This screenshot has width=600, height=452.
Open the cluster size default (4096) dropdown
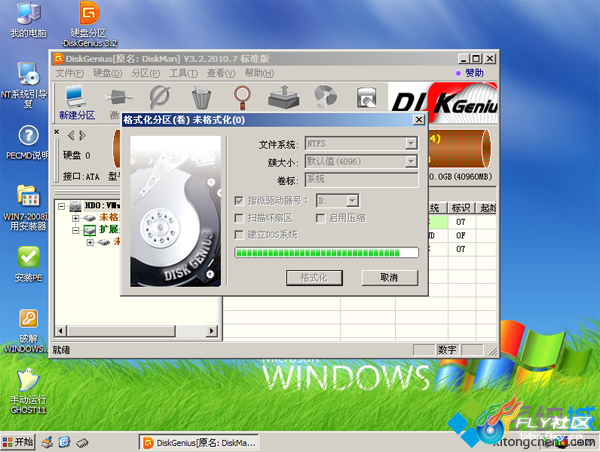pos(411,162)
